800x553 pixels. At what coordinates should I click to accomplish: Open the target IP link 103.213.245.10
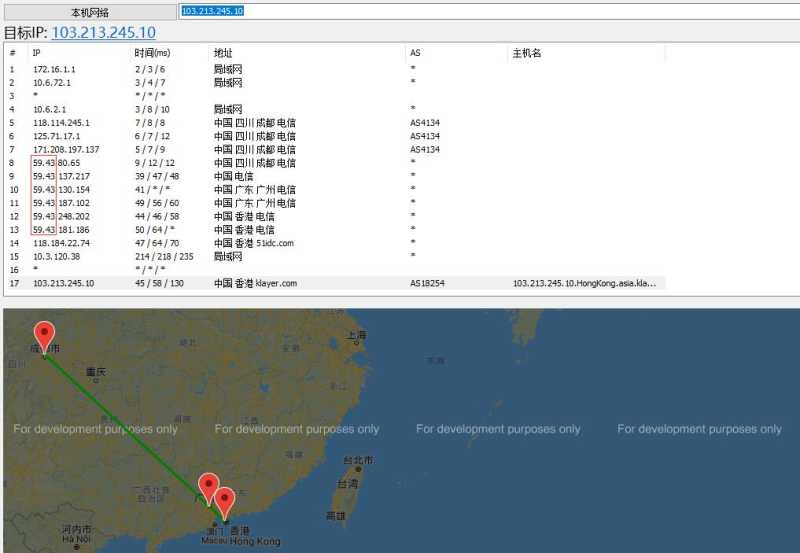(x=104, y=33)
